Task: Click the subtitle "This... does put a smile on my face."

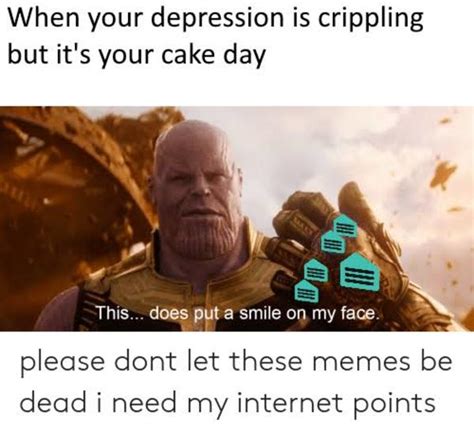Action: 238,314
